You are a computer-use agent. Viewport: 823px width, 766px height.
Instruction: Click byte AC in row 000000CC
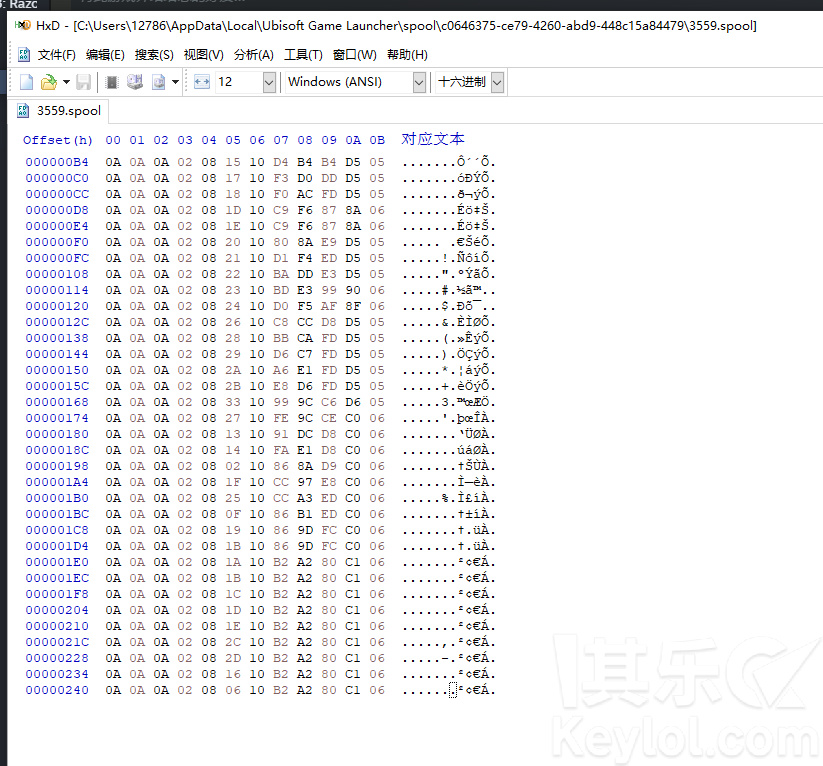pyautogui.click(x=305, y=194)
